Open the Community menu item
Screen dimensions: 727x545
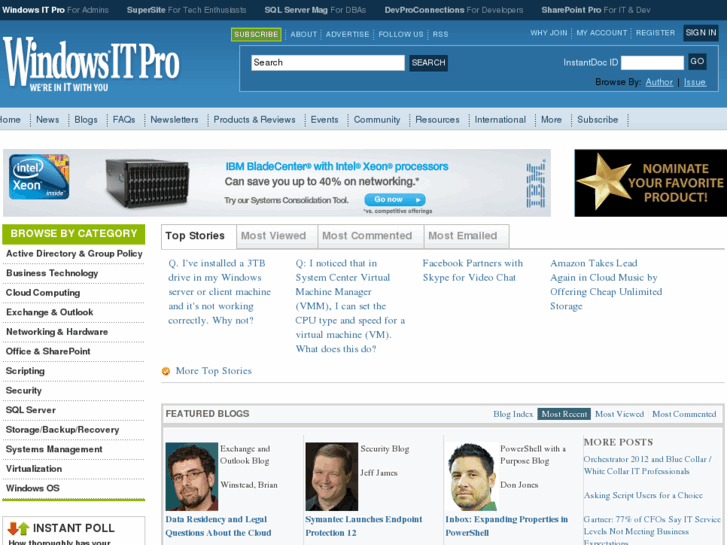click(376, 120)
